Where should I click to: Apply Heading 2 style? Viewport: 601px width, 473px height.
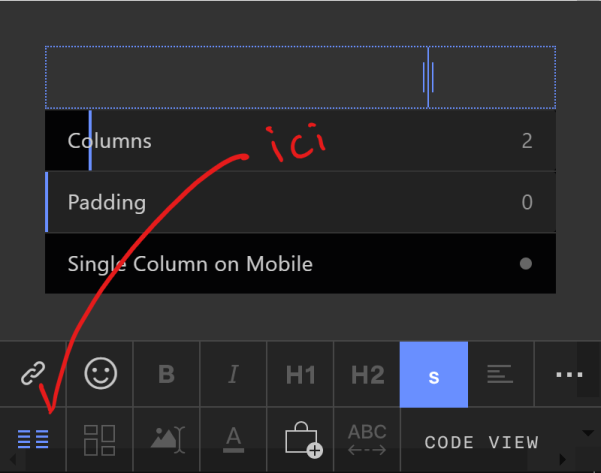367,374
